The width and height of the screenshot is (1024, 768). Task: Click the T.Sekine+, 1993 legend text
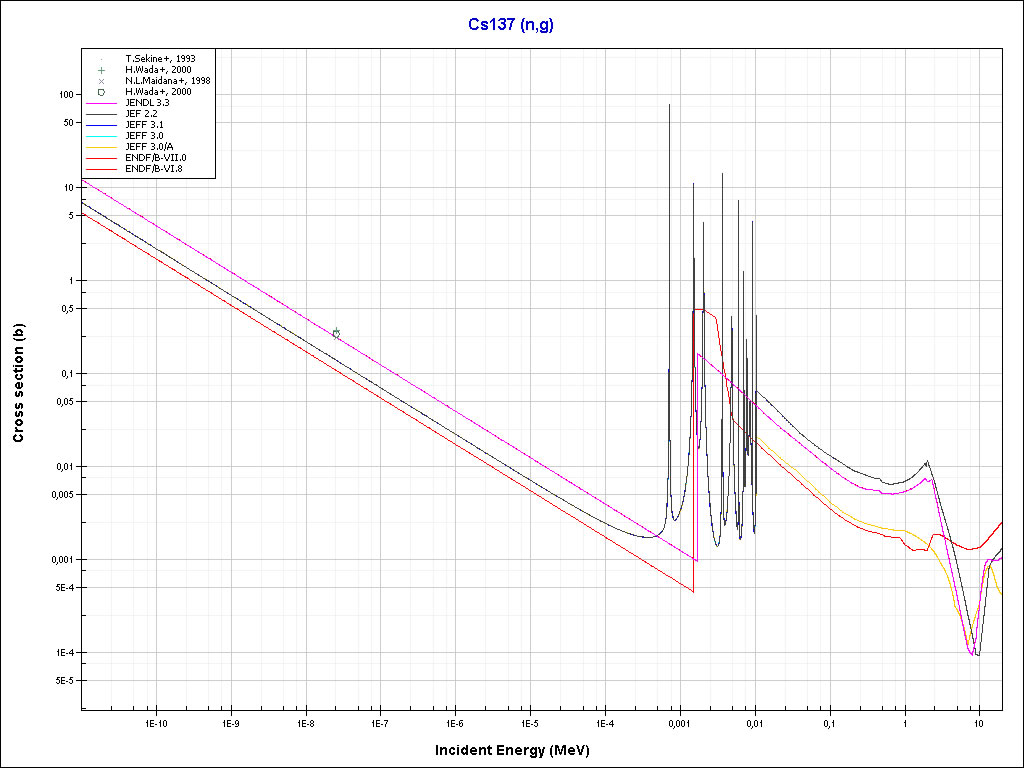click(x=160, y=59)
